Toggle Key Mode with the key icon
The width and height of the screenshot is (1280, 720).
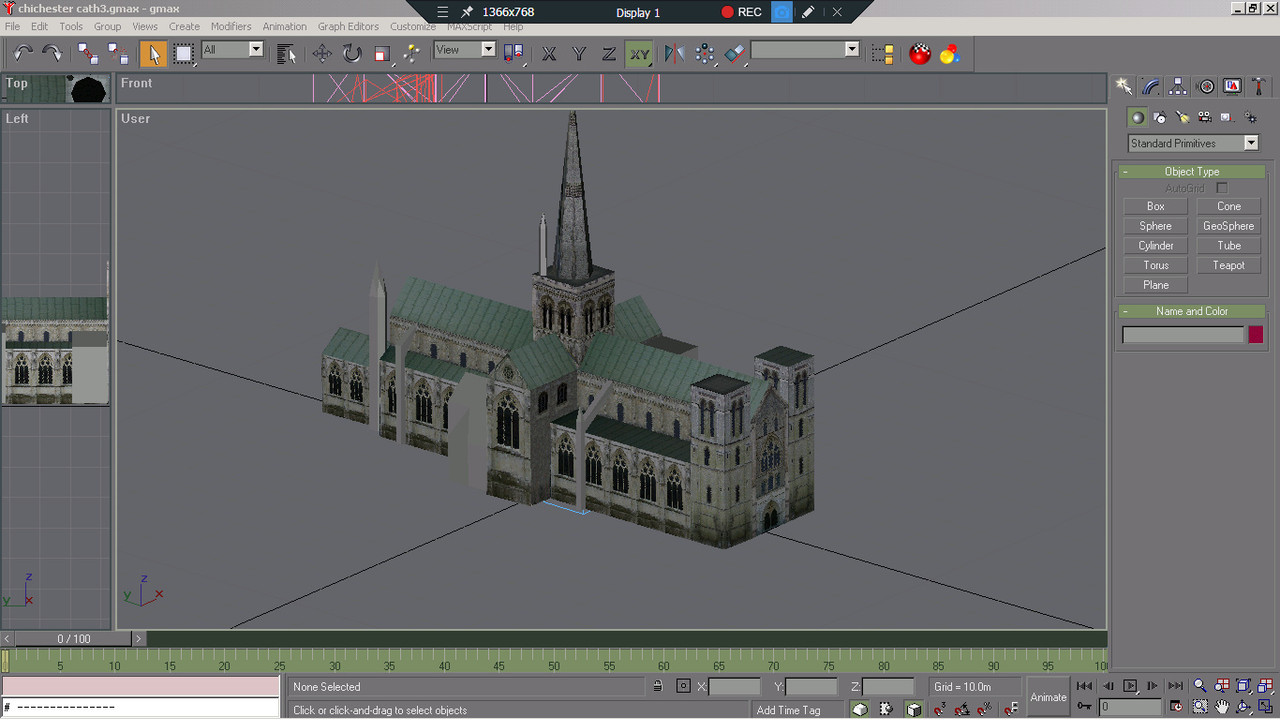[1084, 706]
